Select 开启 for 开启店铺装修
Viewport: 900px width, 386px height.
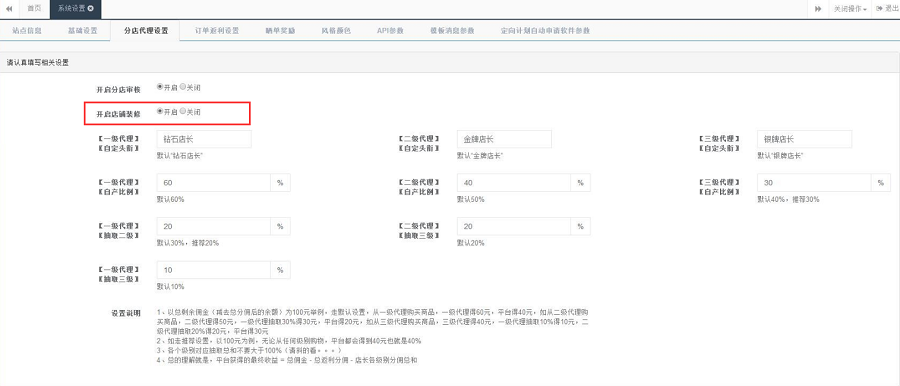[160, 112]
